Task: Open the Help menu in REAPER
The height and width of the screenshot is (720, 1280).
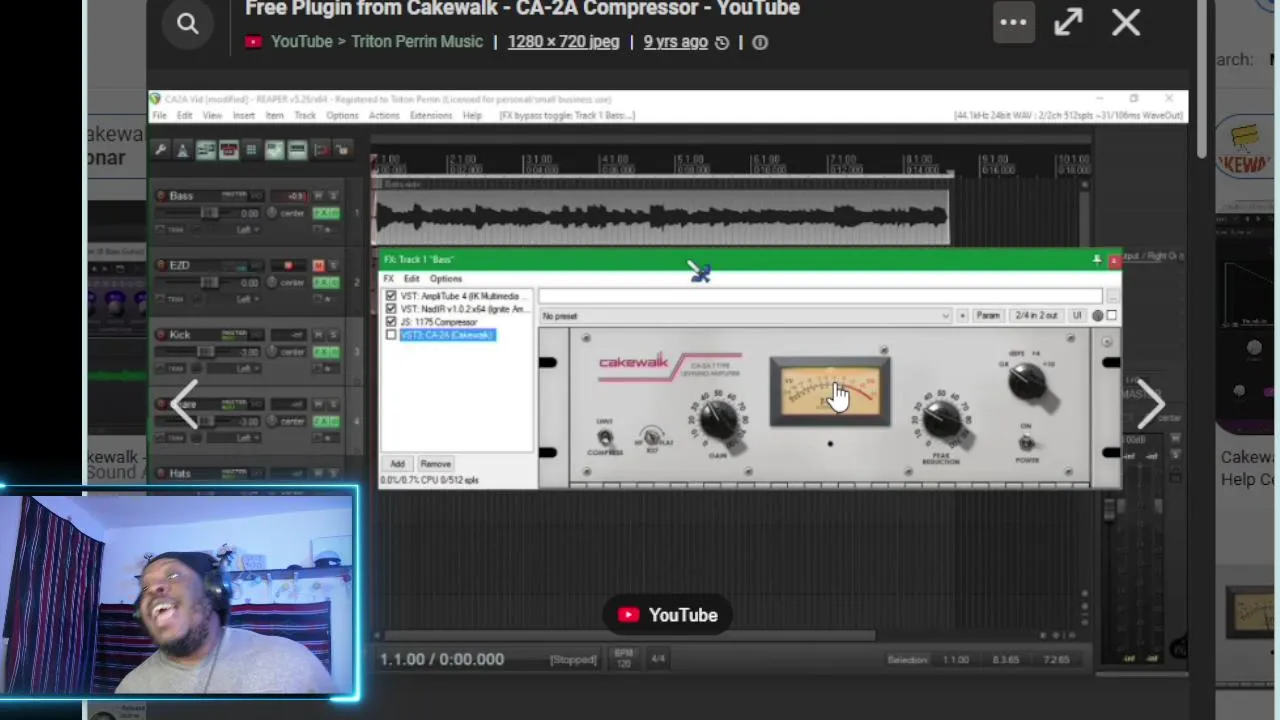Action: point(472,115)
